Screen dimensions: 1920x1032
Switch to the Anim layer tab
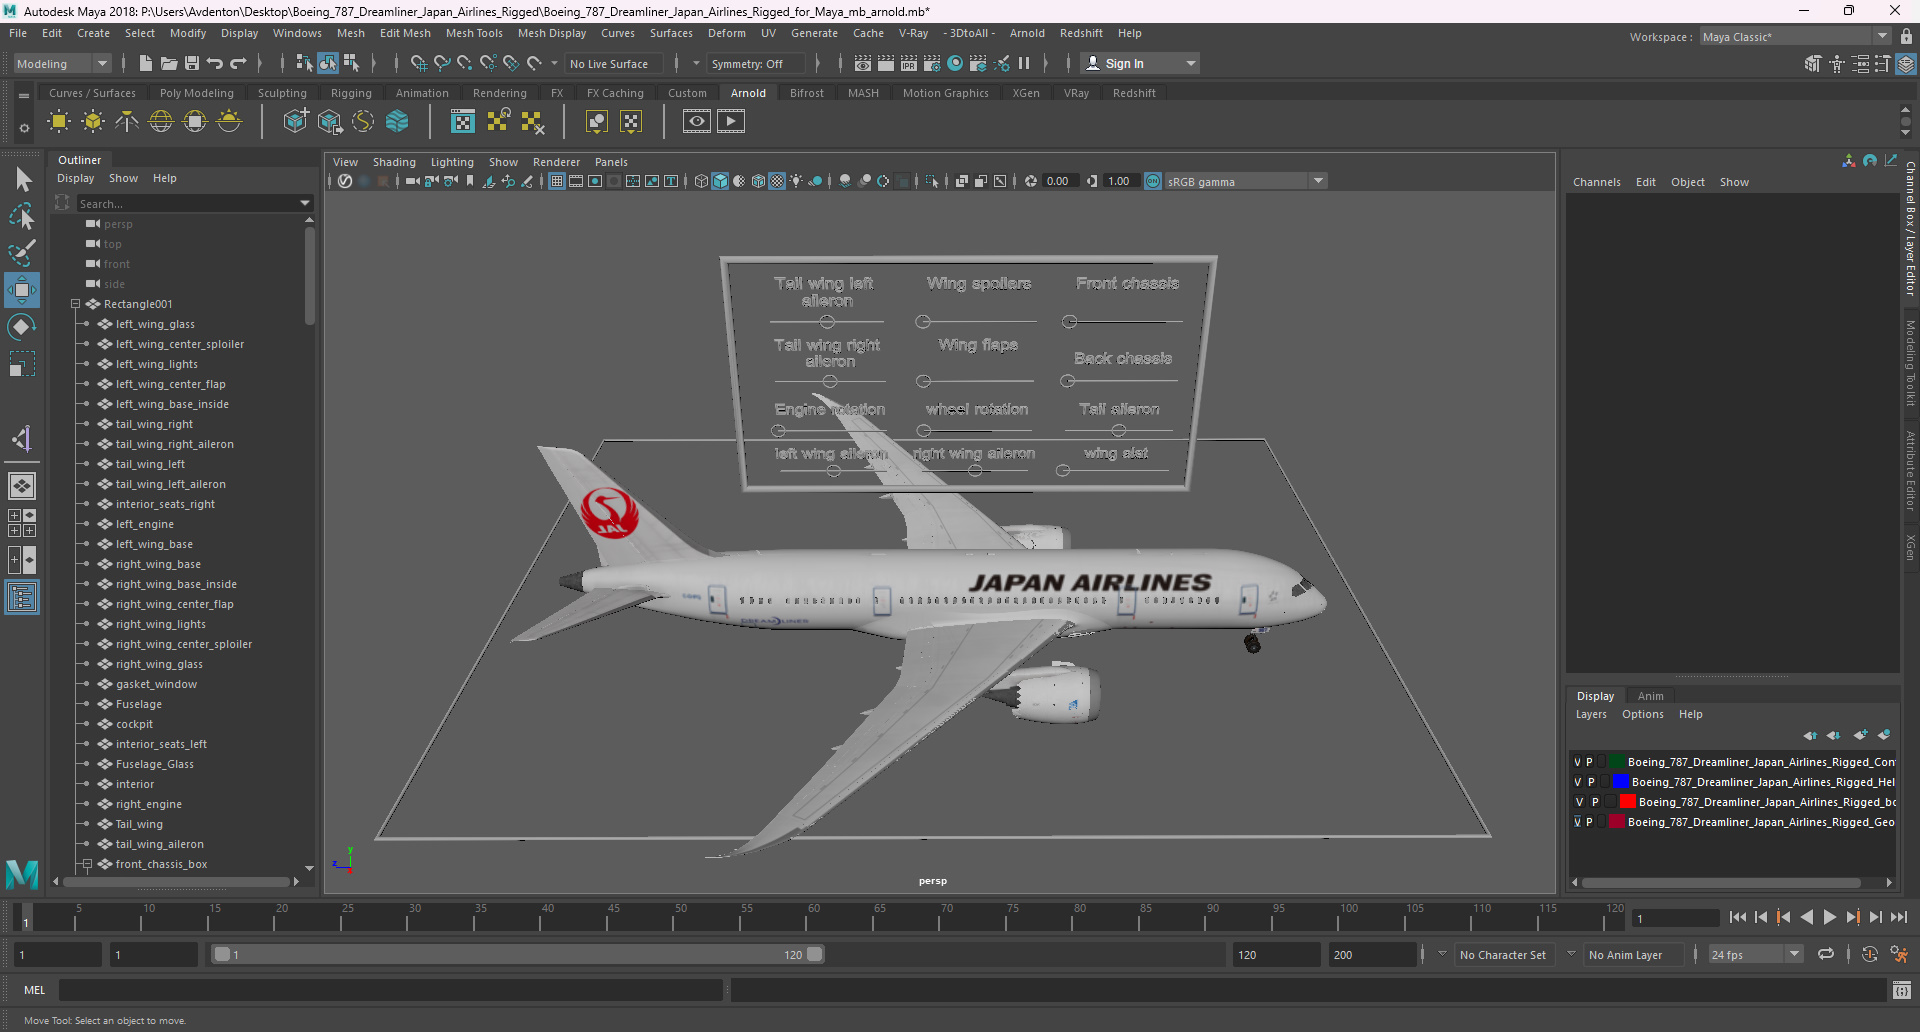pos(1650,696)
